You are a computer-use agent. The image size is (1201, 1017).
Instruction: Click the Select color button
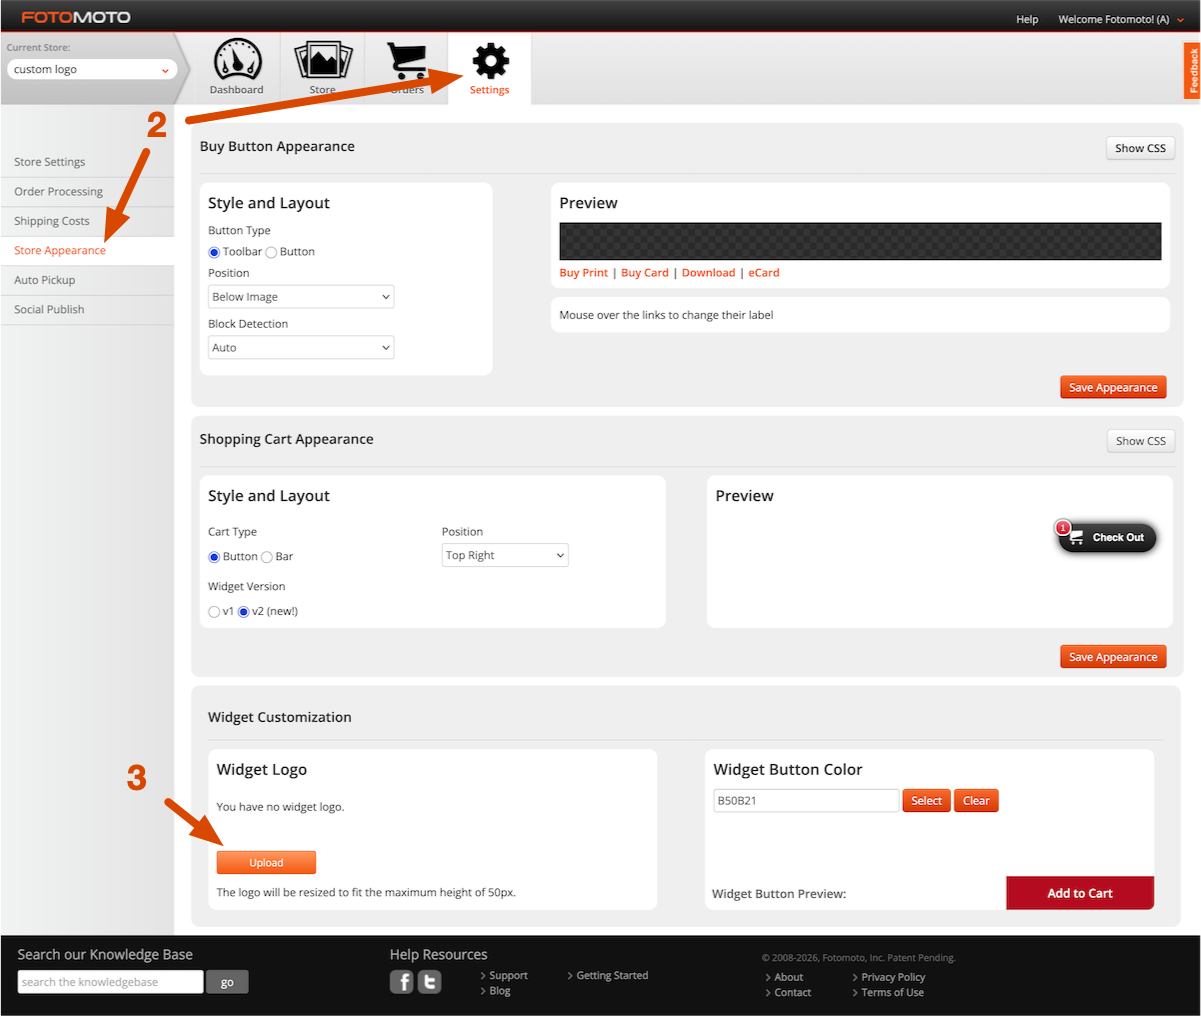click(926, 800)
